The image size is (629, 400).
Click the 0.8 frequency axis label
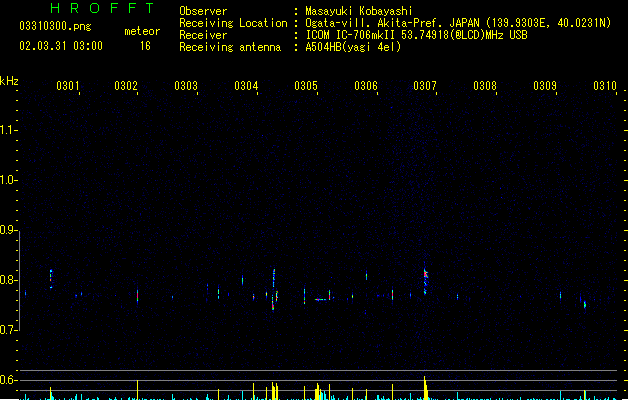coord(7,280)
